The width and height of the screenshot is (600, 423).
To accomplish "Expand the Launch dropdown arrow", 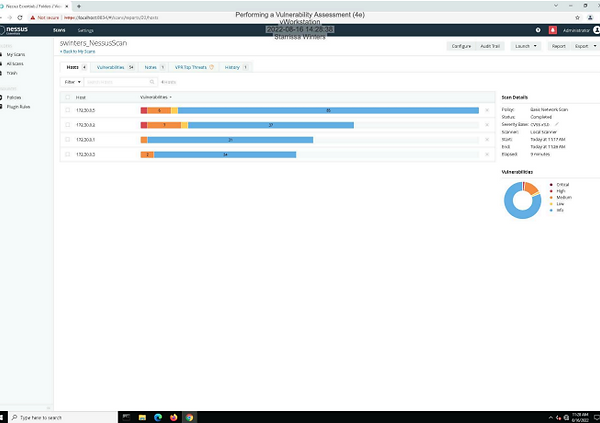I will pos(535,46).
